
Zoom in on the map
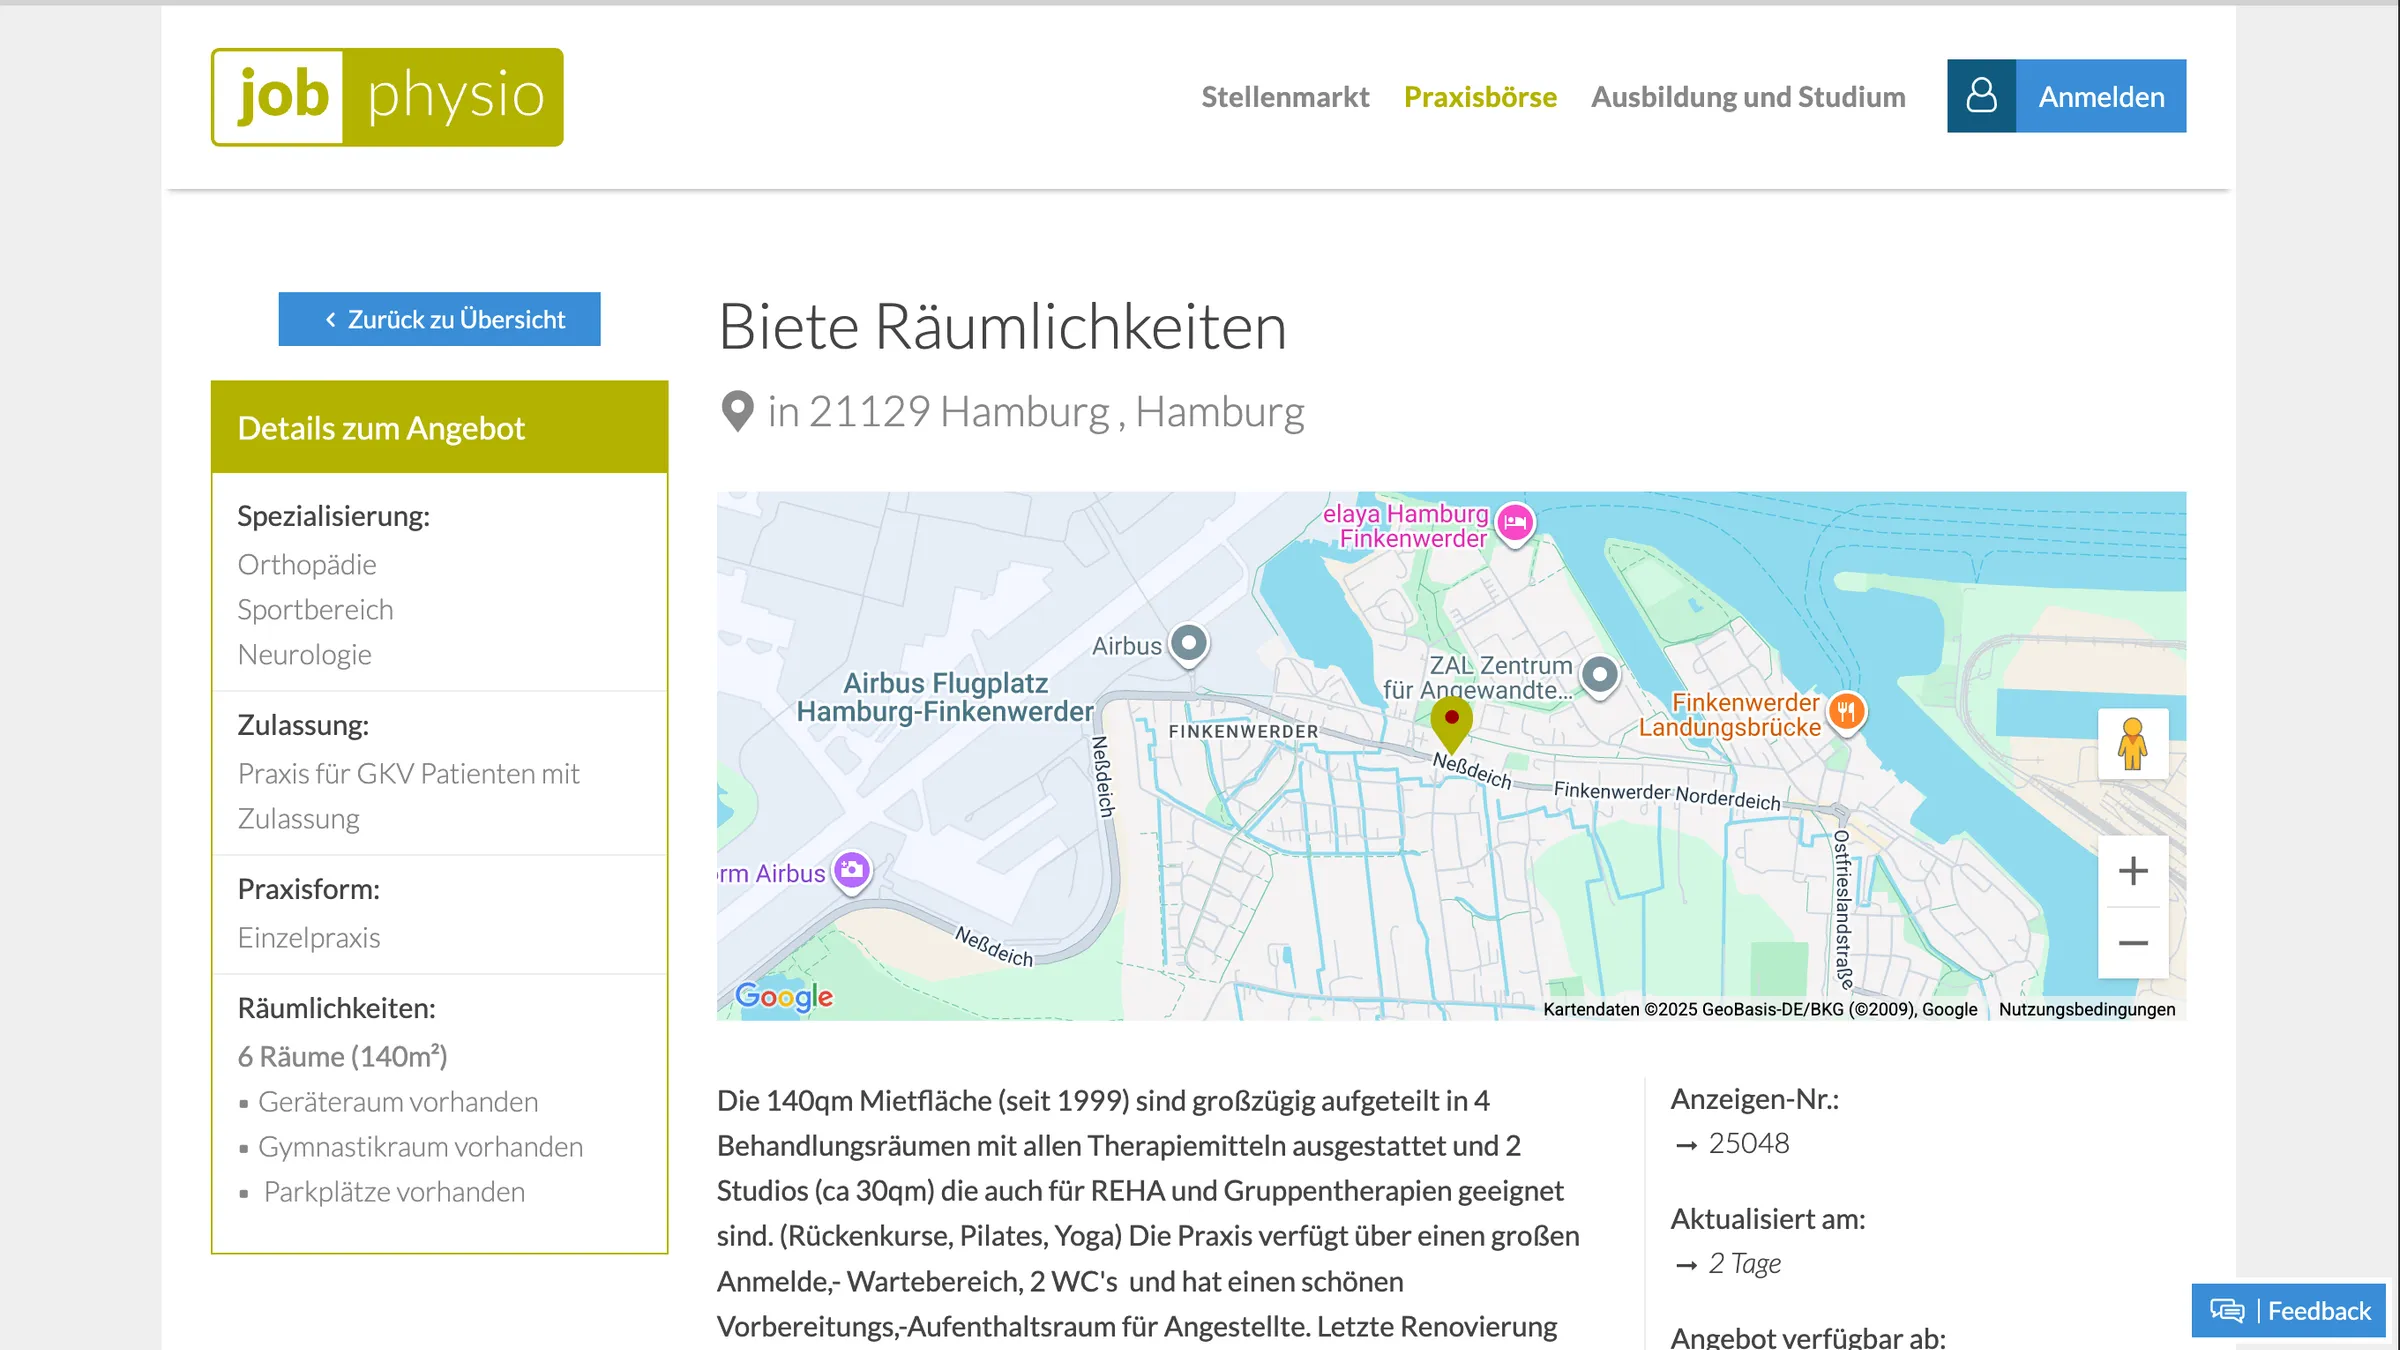(2133, 871)
